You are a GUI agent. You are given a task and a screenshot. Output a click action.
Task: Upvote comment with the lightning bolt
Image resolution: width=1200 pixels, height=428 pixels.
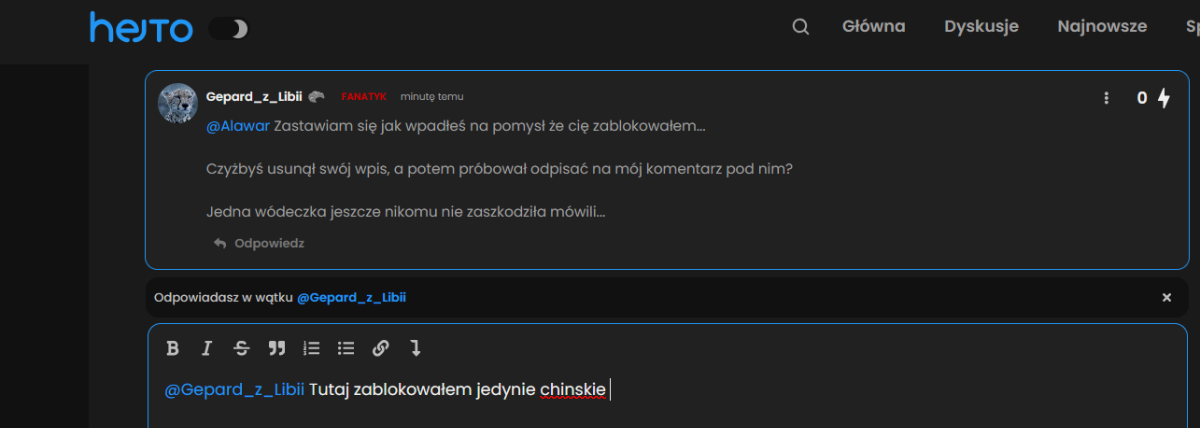(x=1164, y=98)
